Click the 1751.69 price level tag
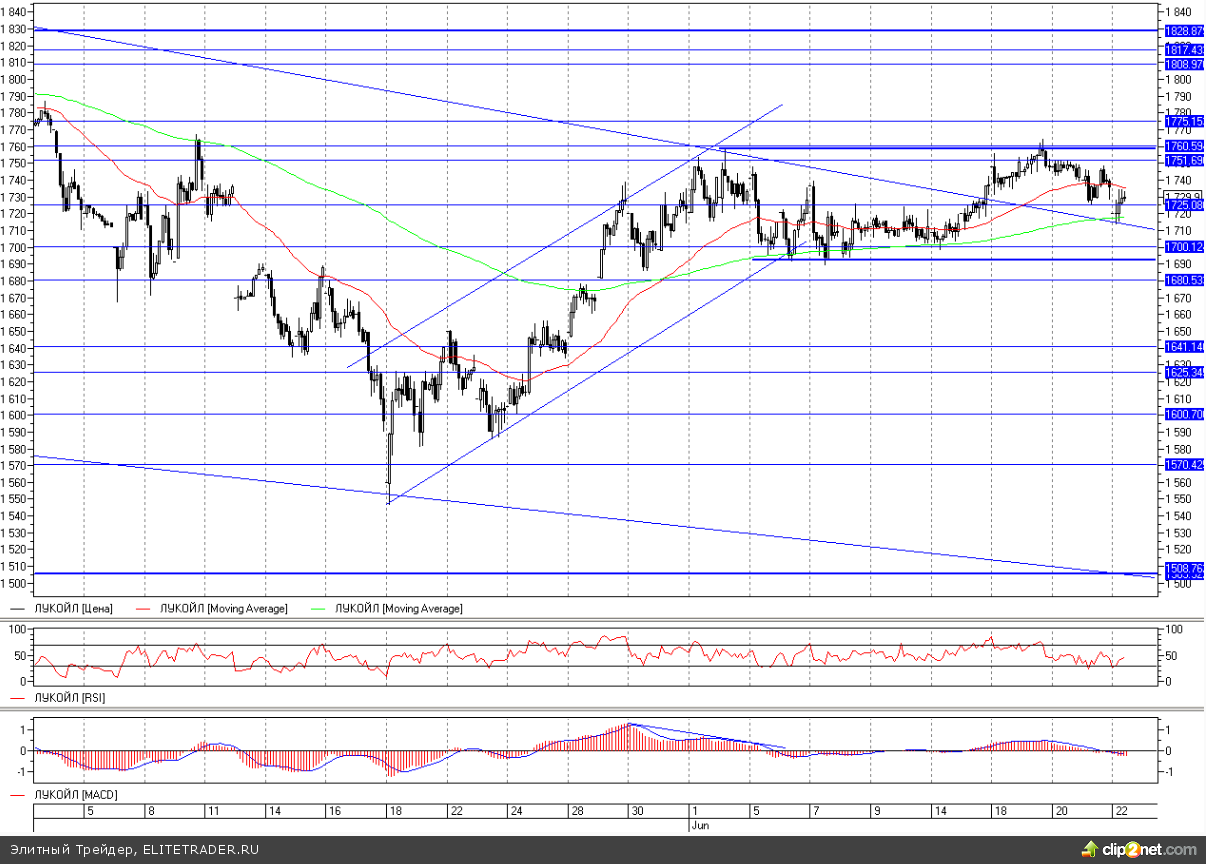The width and height of the screenshot is (1206, 864). coord(1183,160)
